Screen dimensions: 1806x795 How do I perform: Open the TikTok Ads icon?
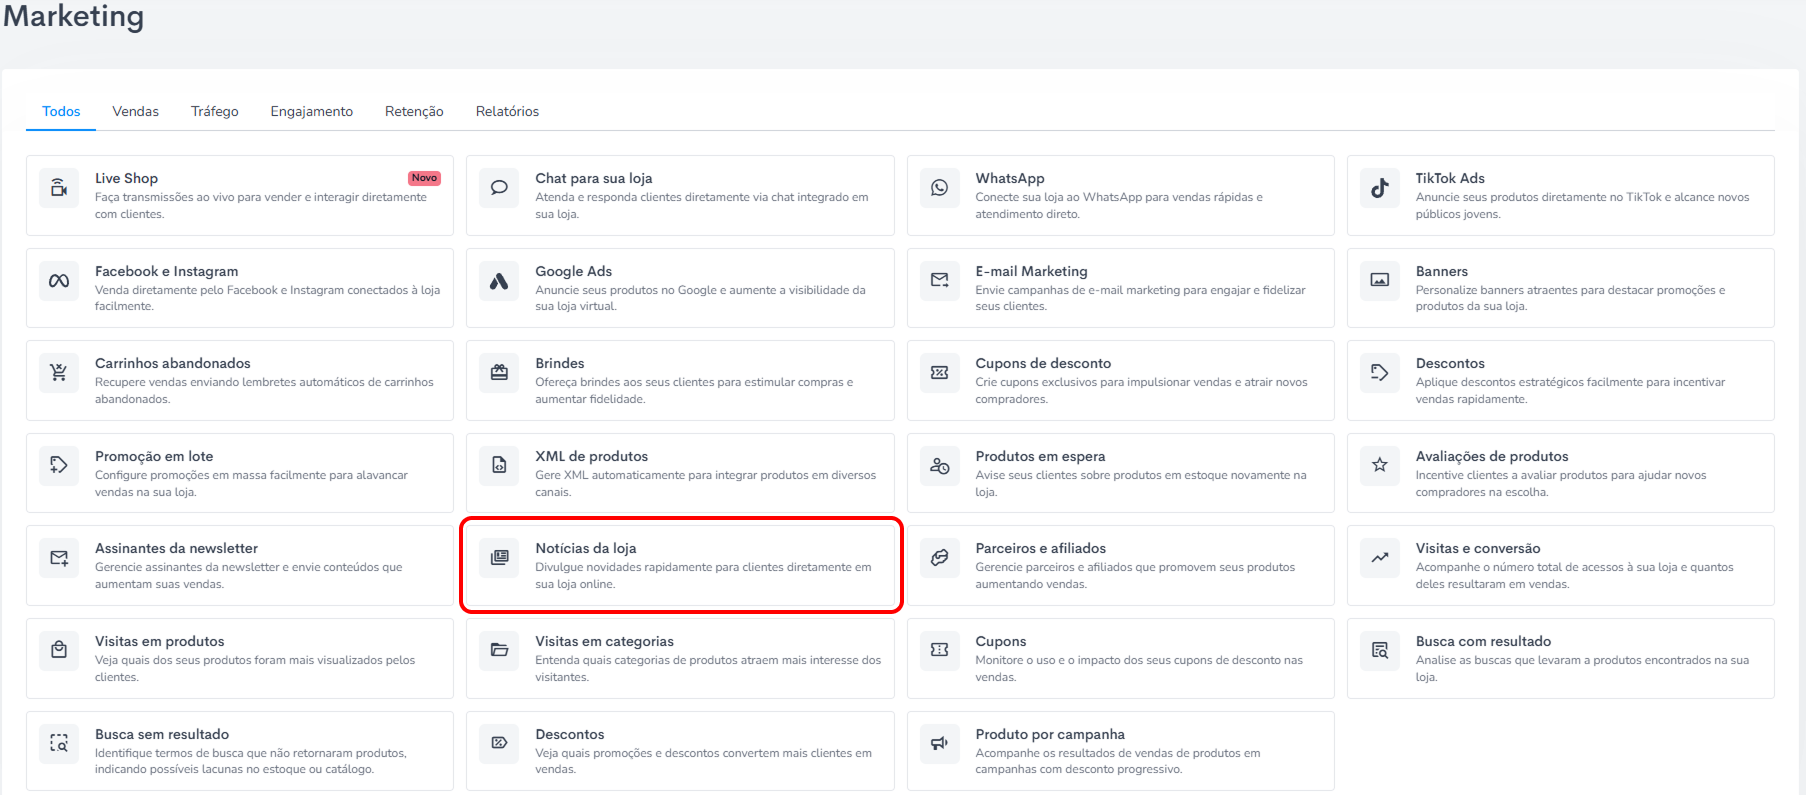coord(1379,187)
